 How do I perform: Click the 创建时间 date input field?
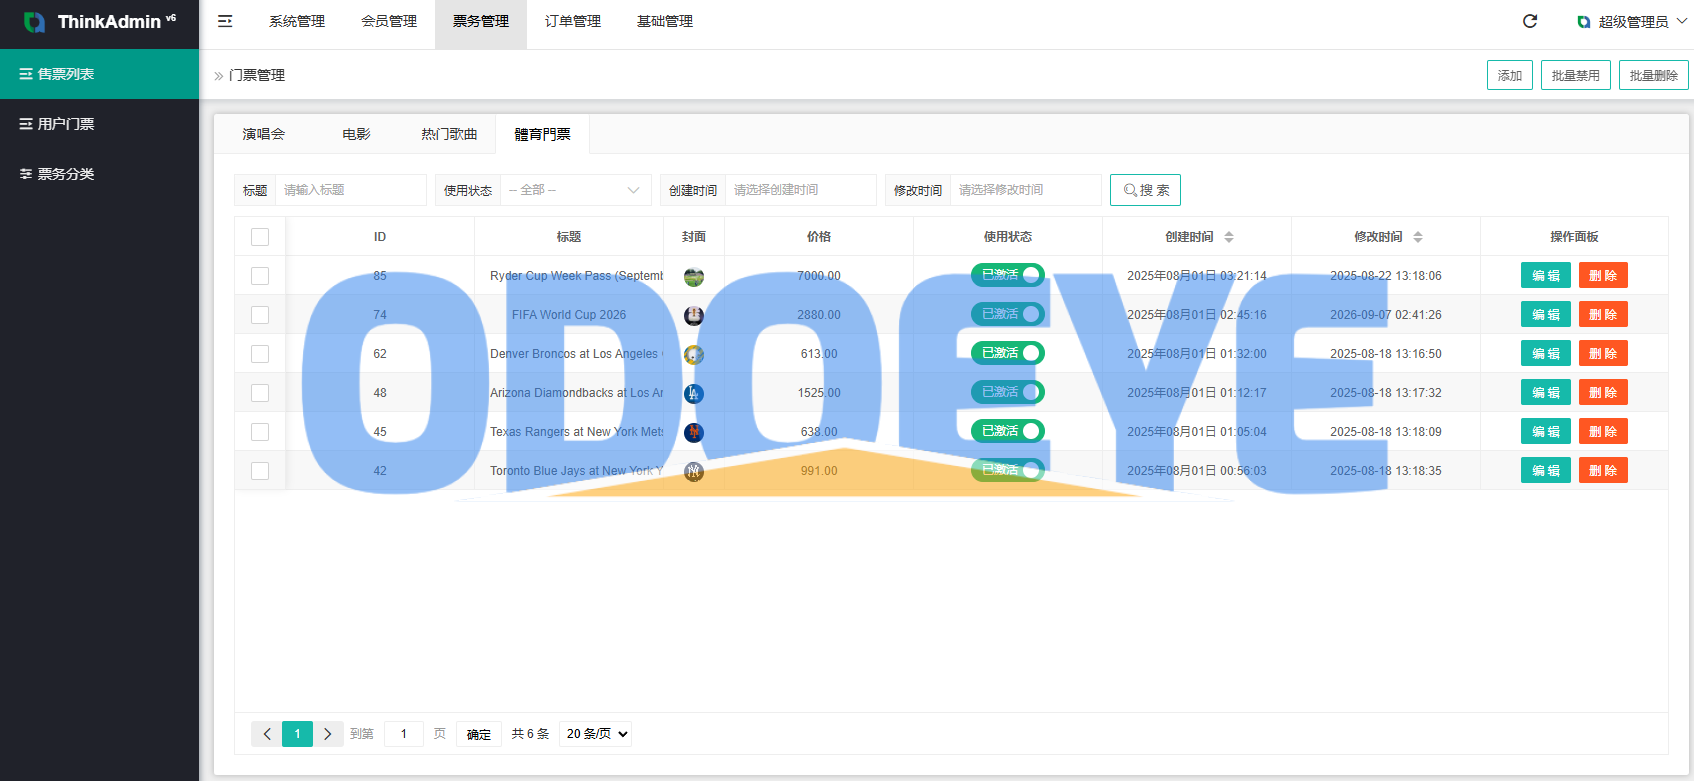(801, 190)
